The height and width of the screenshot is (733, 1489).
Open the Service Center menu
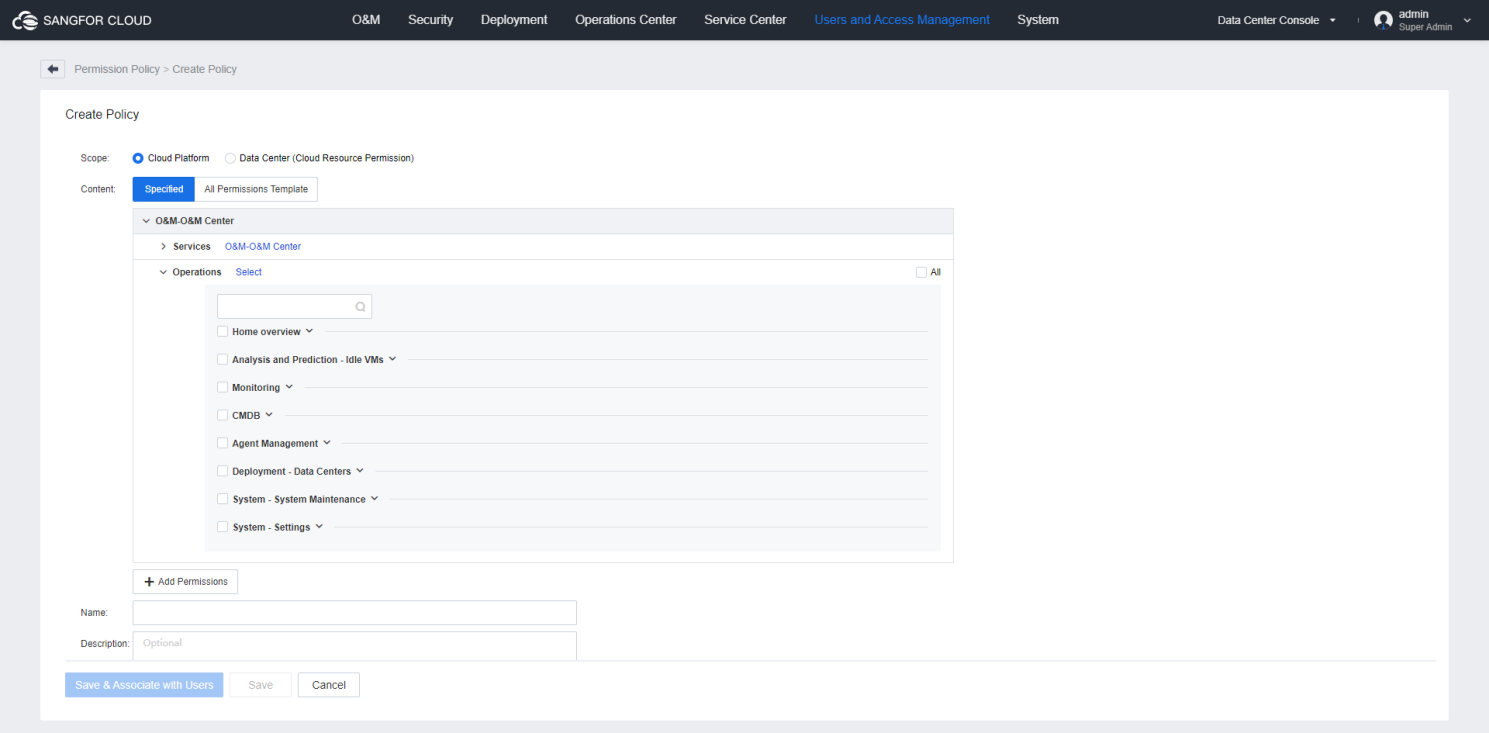tap(745, 20)
